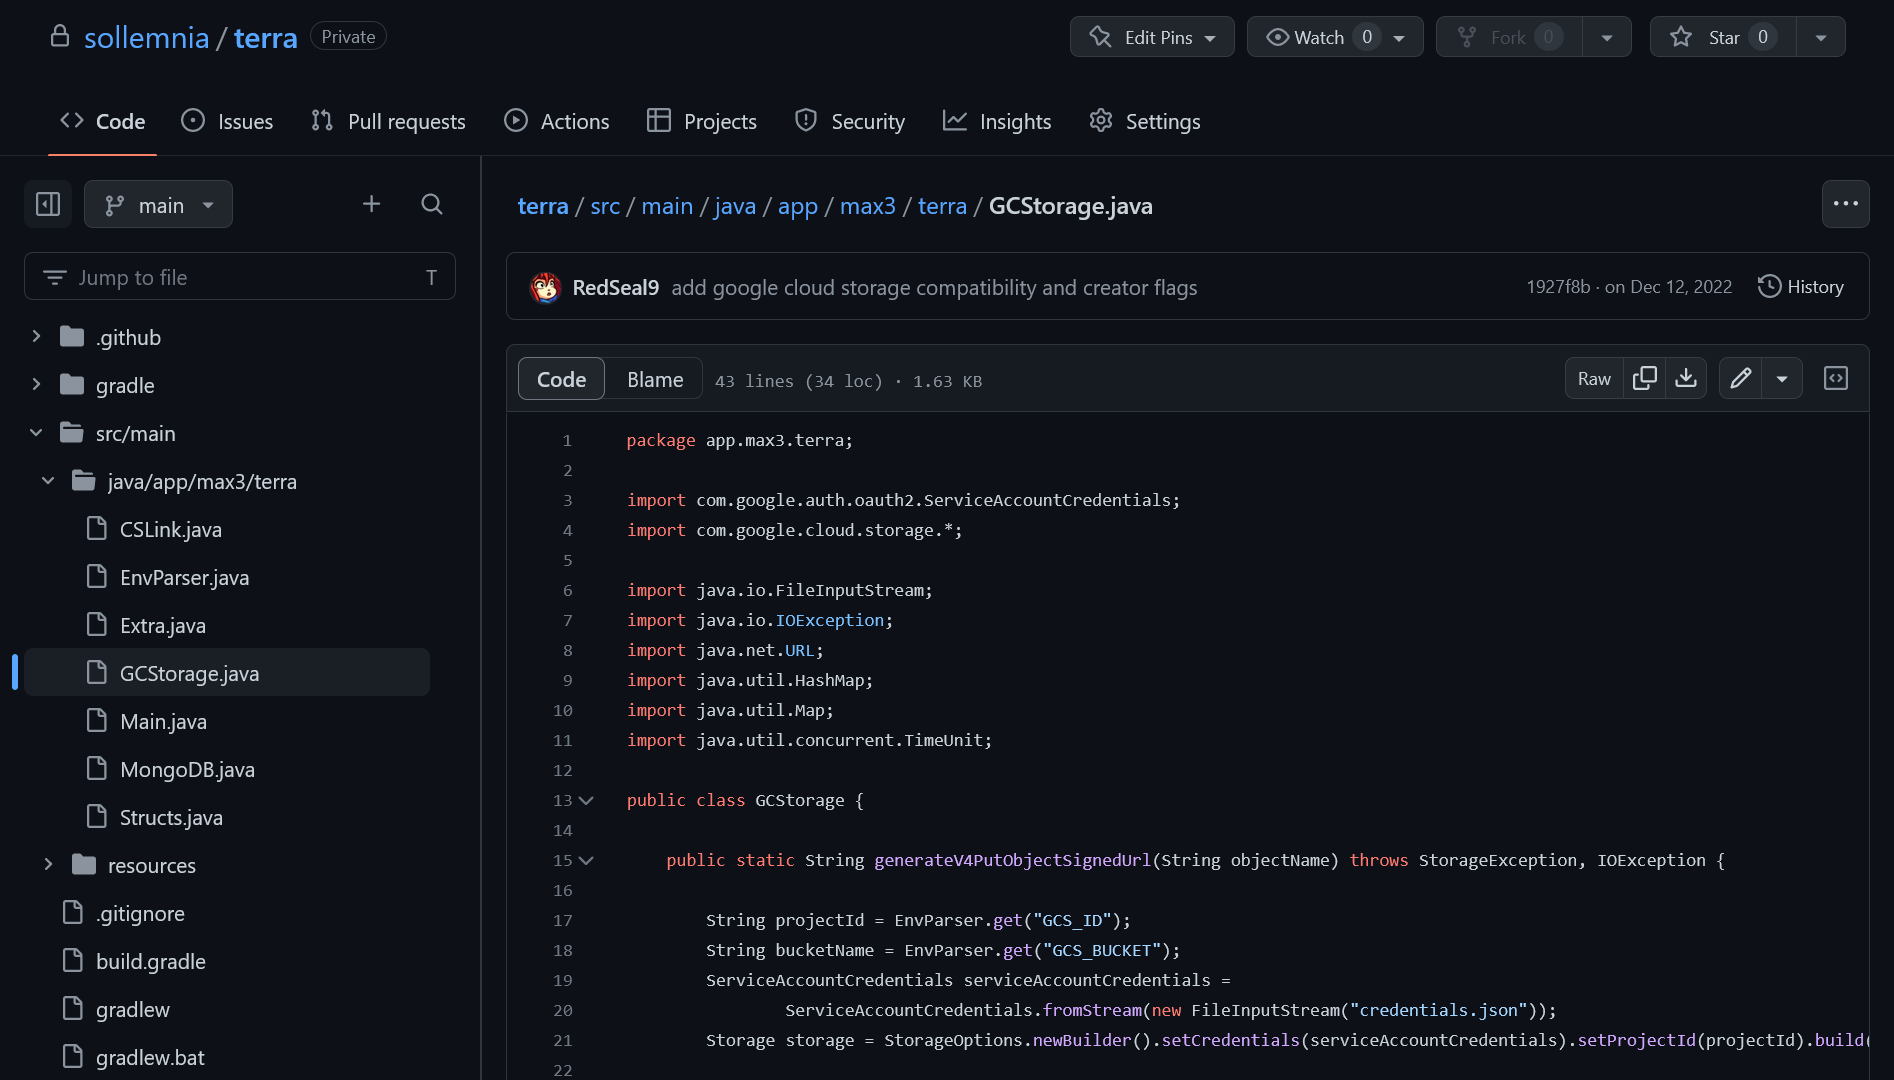Star the terra repository
The height and width of the screenshot is (1080, 1894).
[x=1720, y=36]
